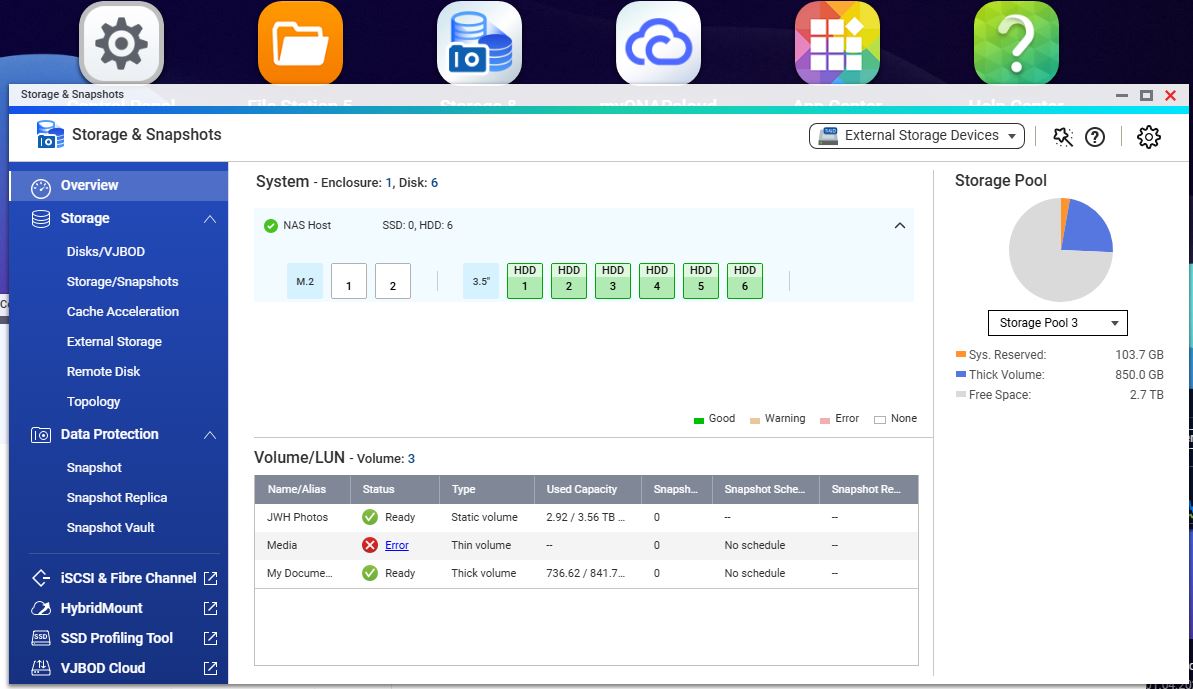The height and width of the screenshot is (689, 1193).
Task: Open the Snapshot Replica page
Action: (117, 498)
